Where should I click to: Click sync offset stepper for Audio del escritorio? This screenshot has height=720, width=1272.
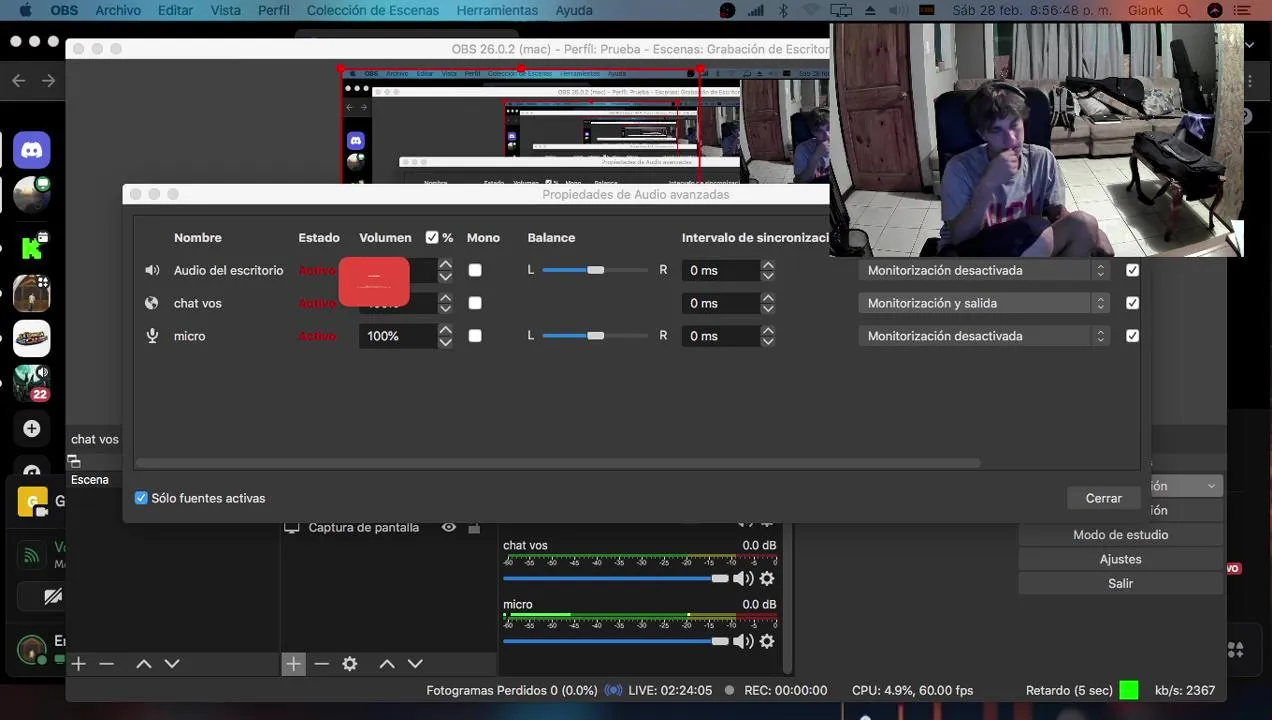pos(768,270)
